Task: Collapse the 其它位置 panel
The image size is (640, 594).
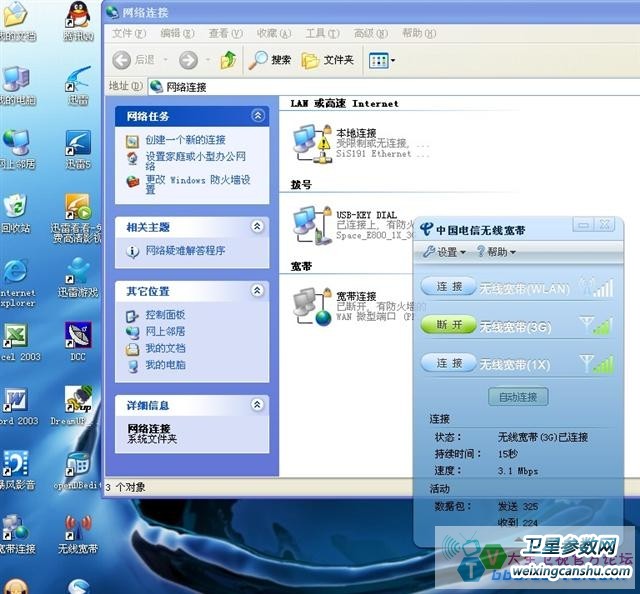Action: [x=258, y=291]
